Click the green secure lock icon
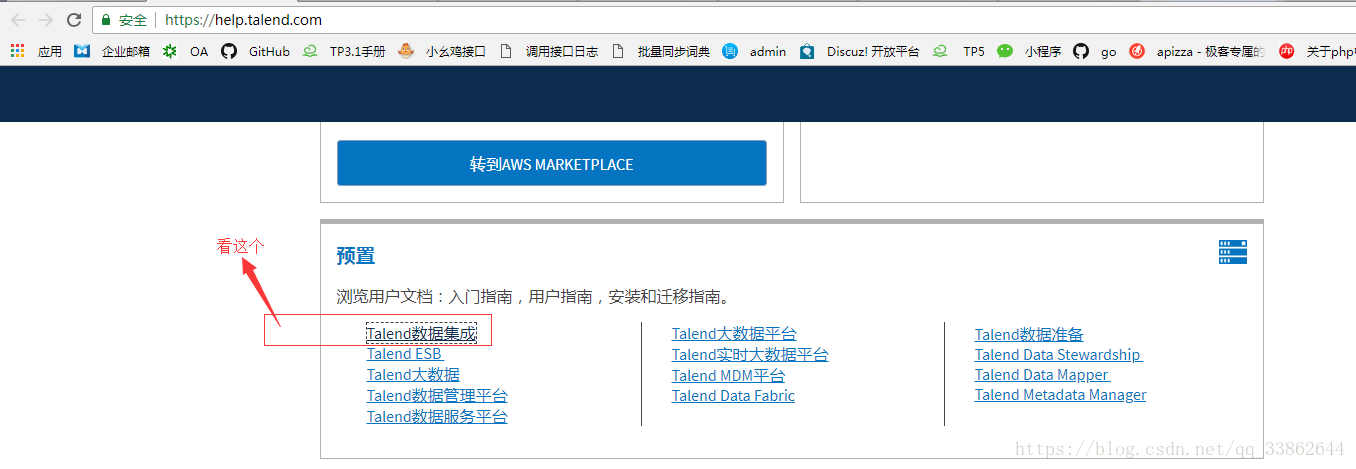The width and height of the screenshot is (1356, 469). tap(107, 19)
